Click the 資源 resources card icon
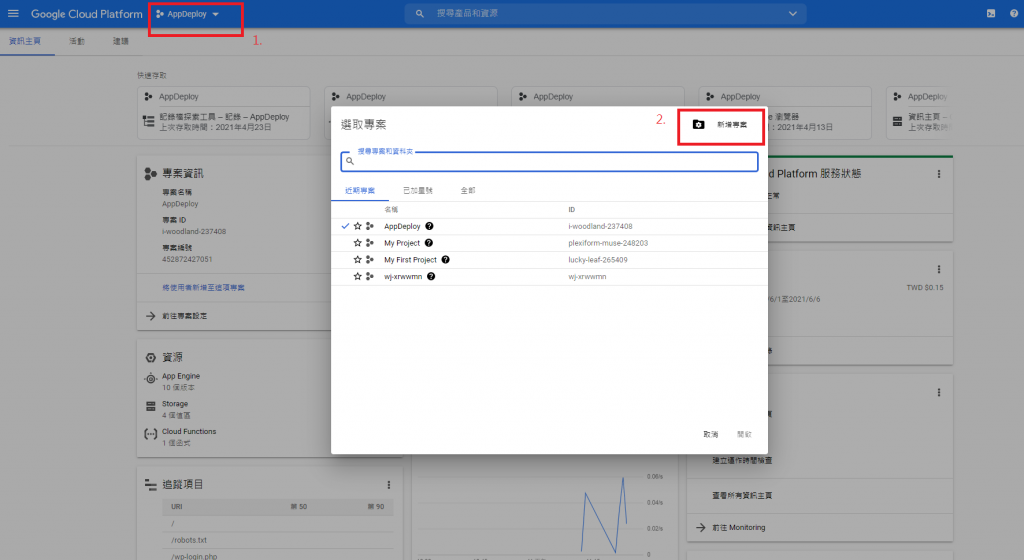Screen dimensions: 1024x560 [x=150, y=358]
